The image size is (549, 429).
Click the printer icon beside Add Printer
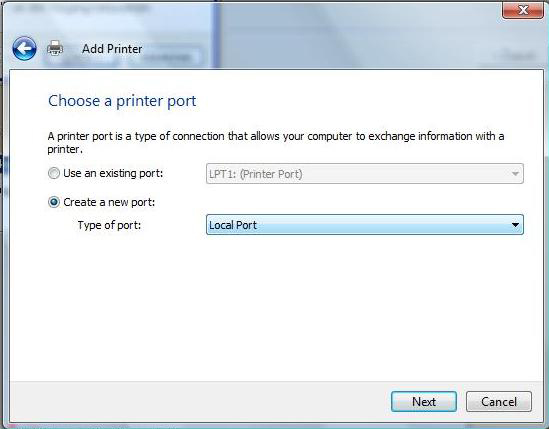[x=55, y=48]
